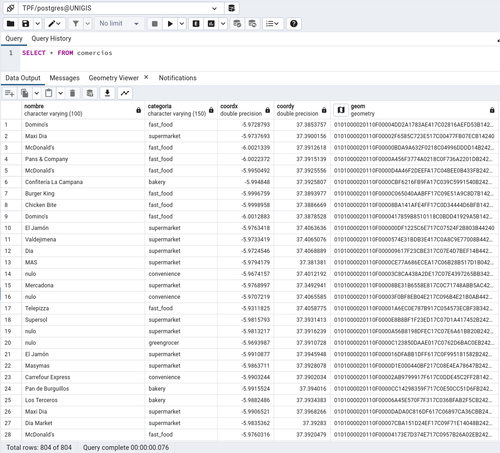Click the 'Total rows: 804 of 804' status
This screenshot has height=453, width=500.
[39, 448]
